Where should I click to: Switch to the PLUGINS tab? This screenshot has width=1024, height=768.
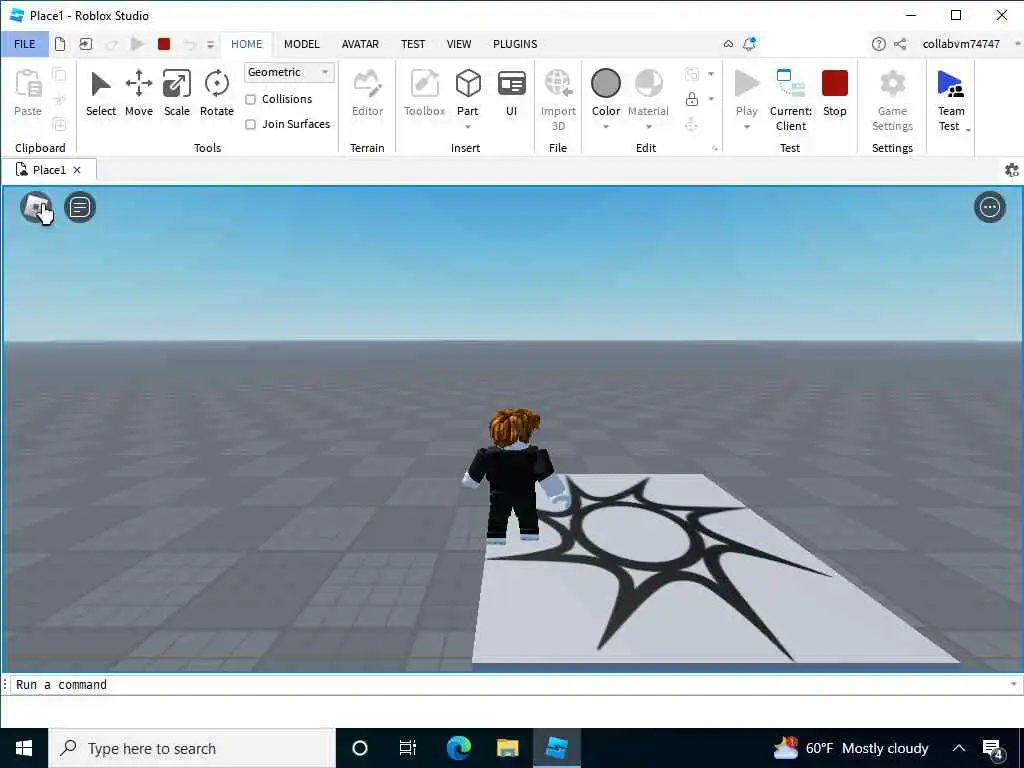515,44
